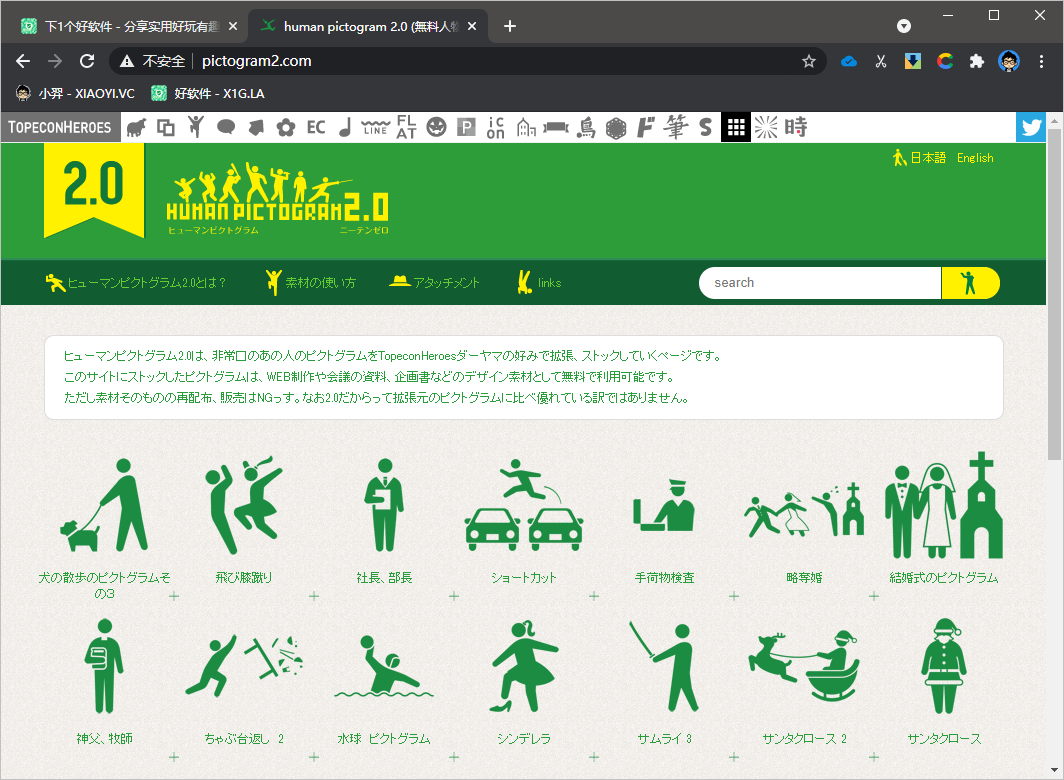Click the speech bubble icon in top bar
1064x780 pixels.
point(226,127)
